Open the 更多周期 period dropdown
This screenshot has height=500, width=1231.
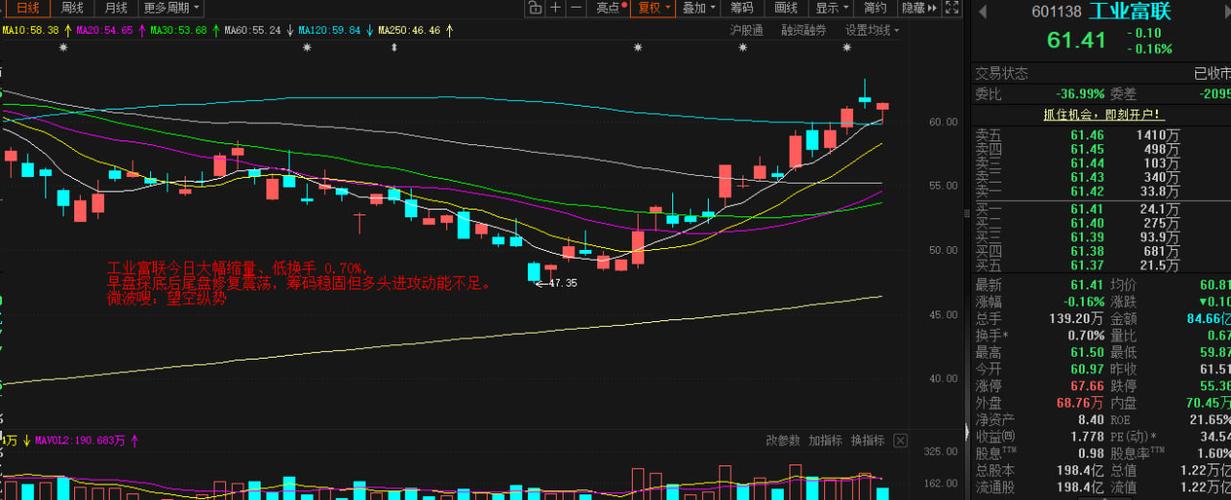pyautogui.click(x=171, y=8)
